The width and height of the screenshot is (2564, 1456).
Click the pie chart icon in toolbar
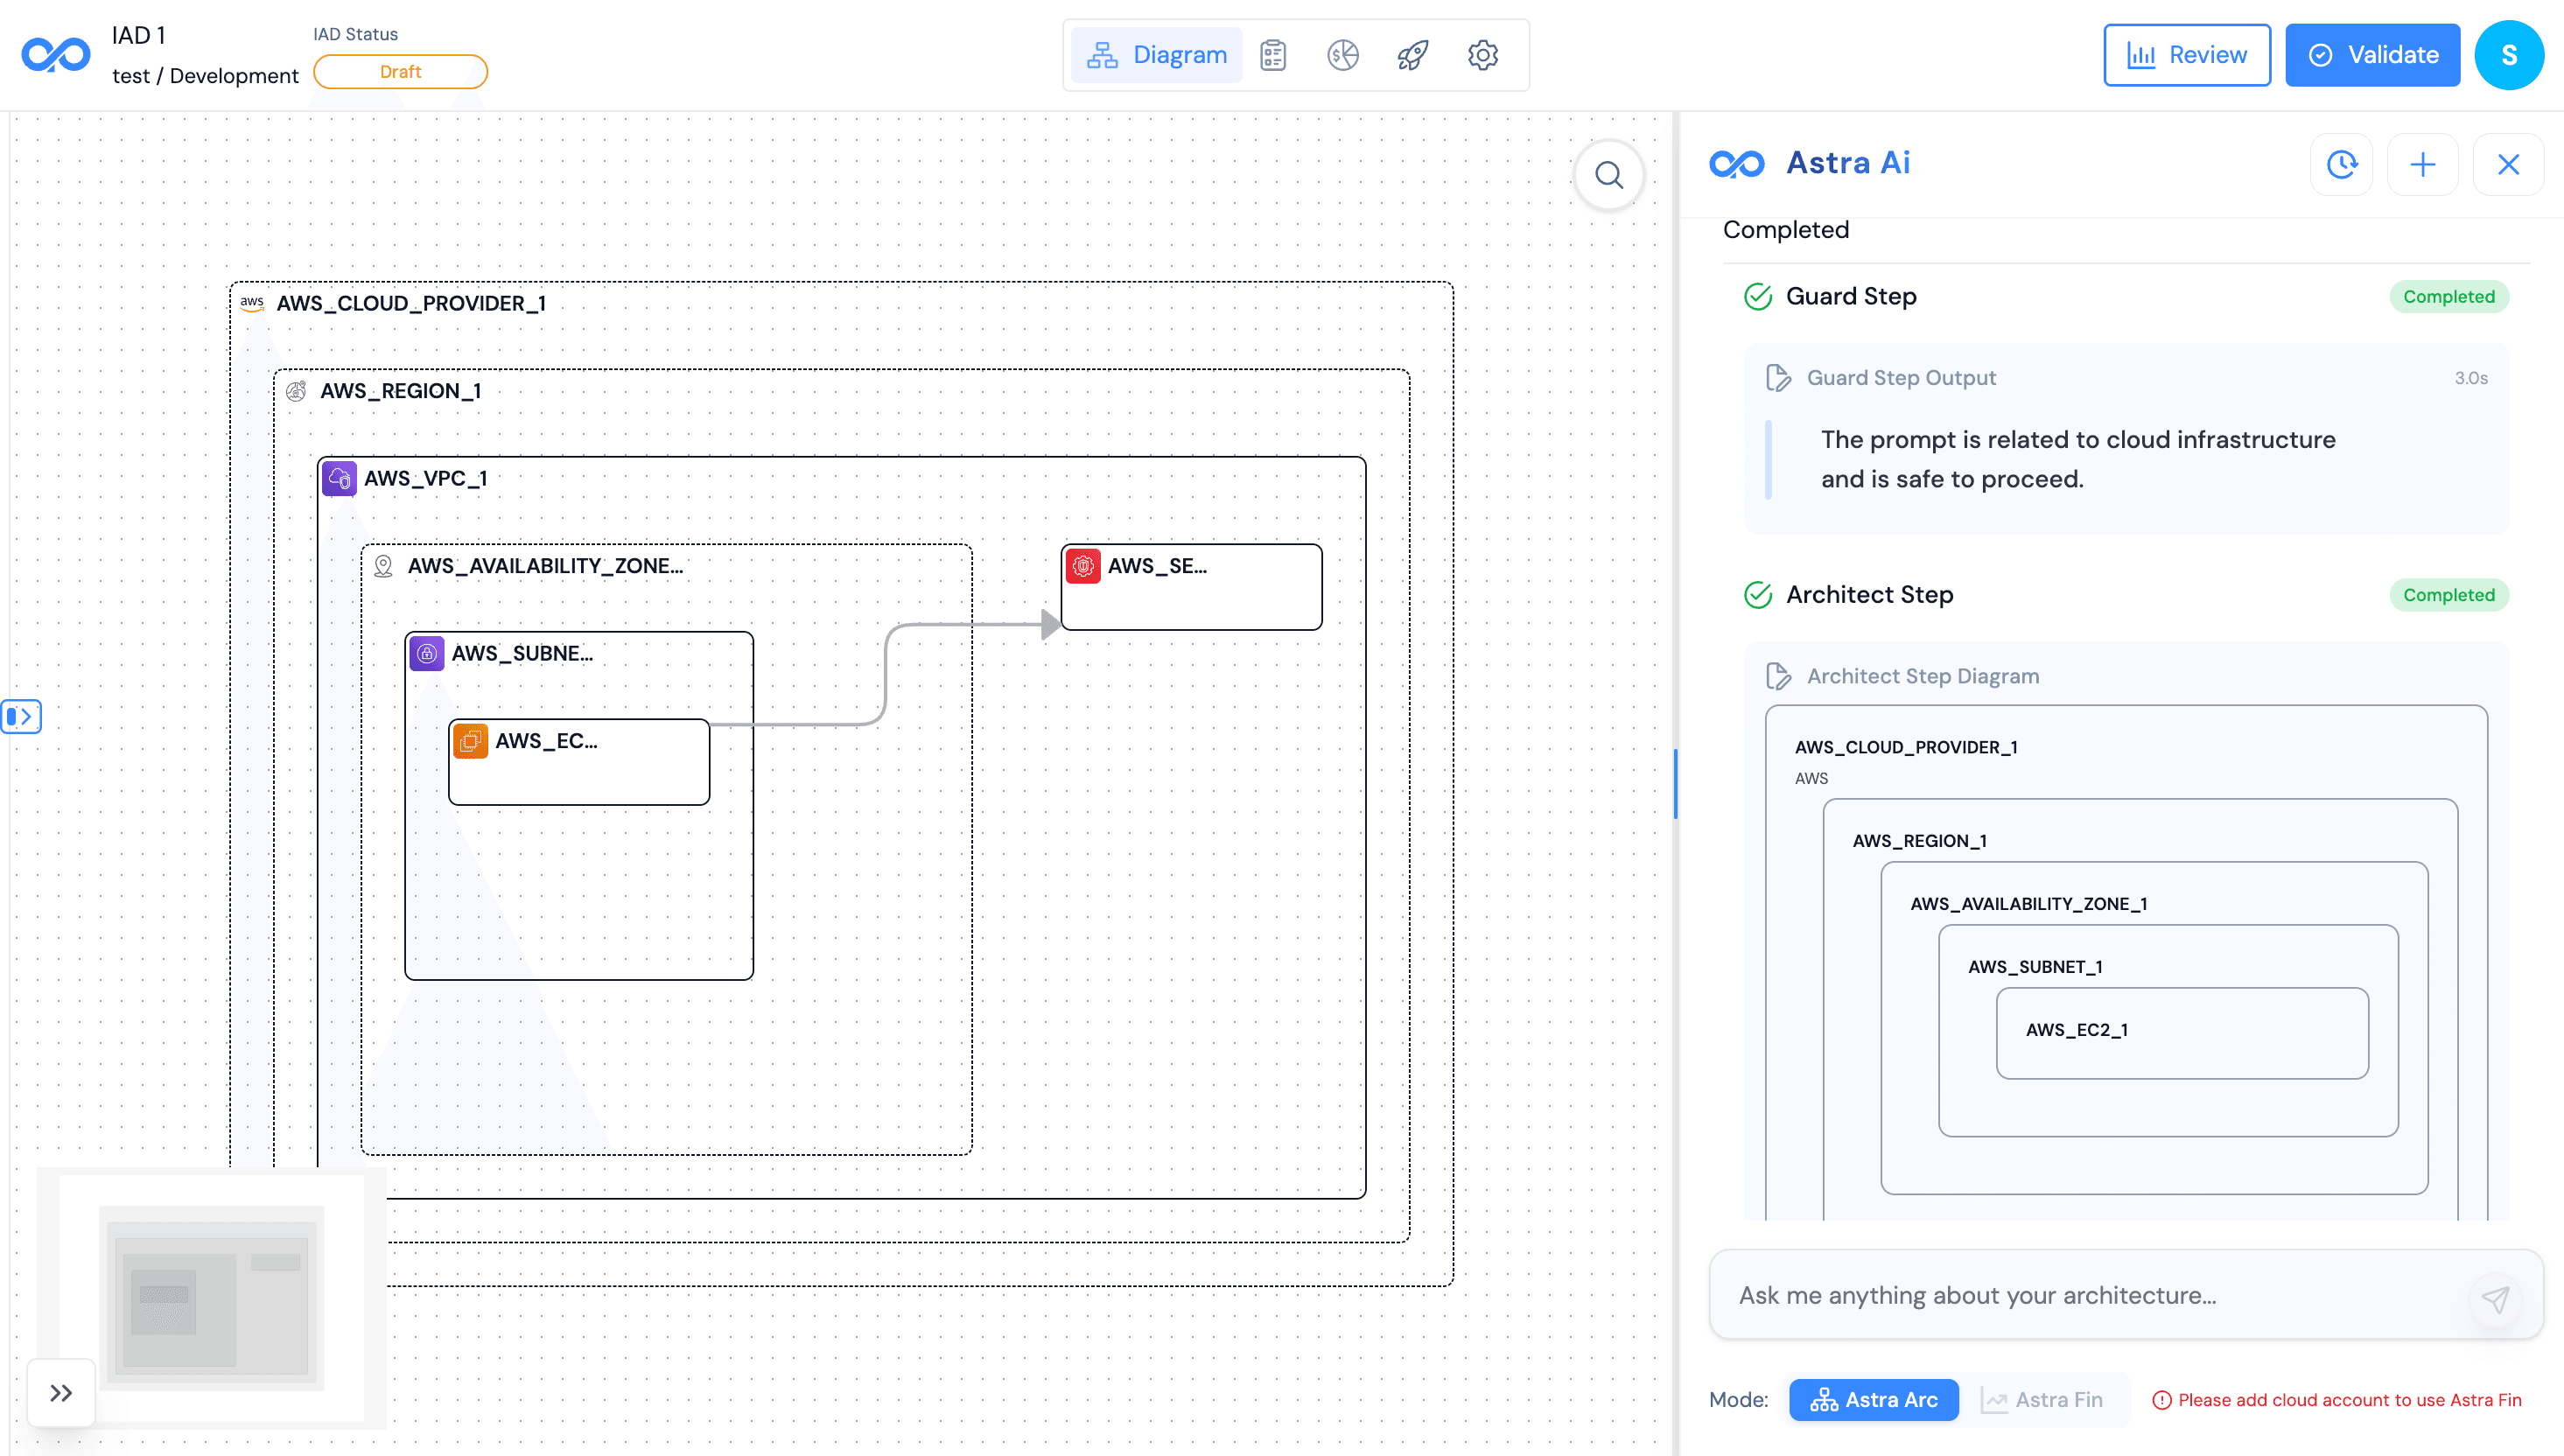coord(1342,55)
